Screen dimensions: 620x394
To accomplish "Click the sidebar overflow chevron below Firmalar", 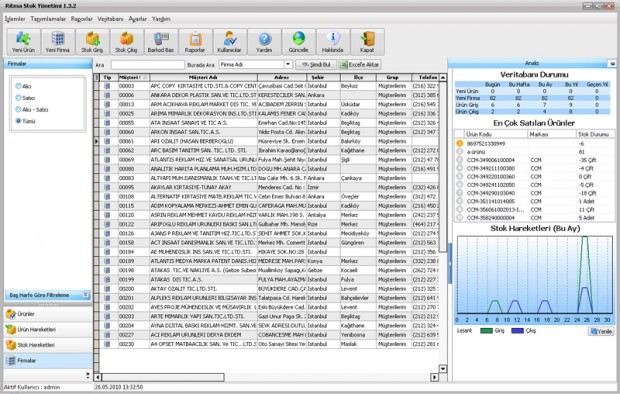I will (x=87, y=375).
